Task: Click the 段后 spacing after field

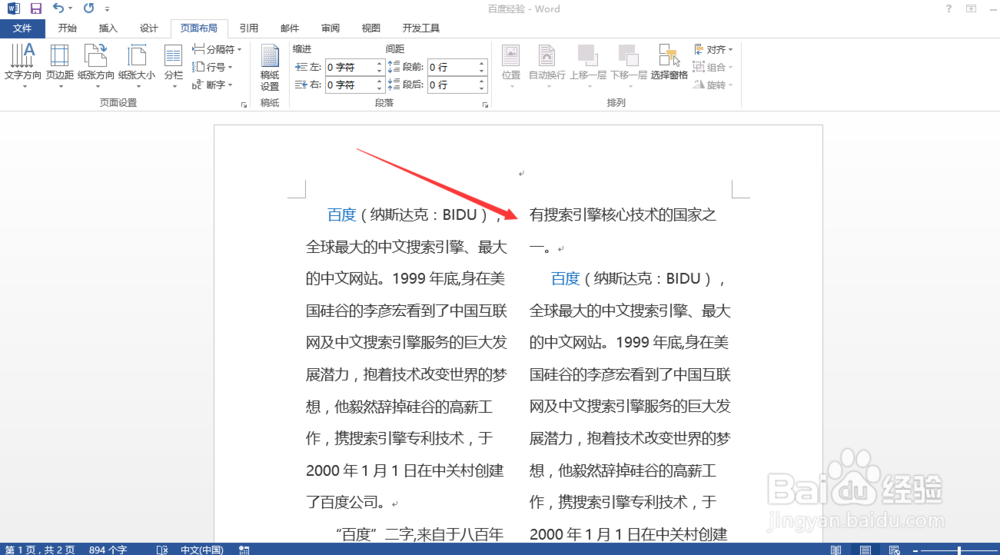Action: [x=452, y=85]
